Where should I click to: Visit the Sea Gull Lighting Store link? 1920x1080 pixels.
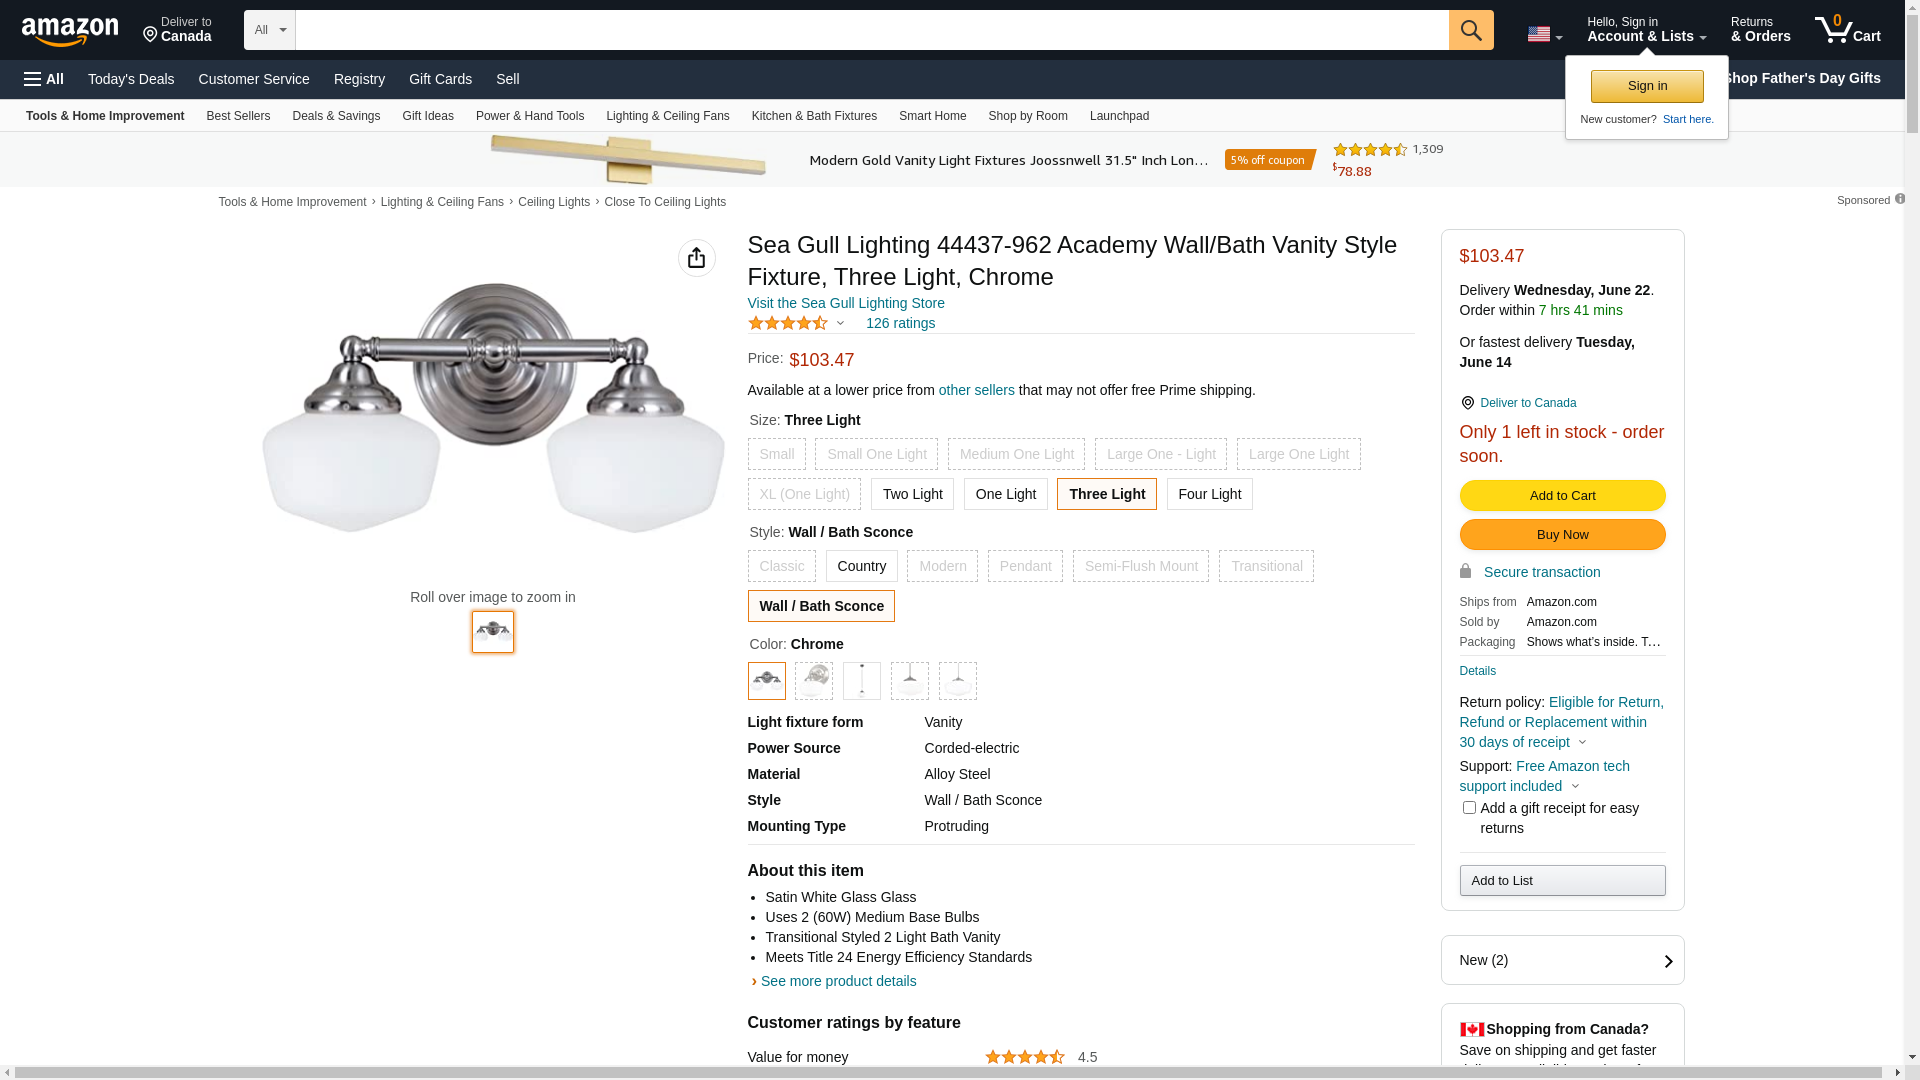846,303
